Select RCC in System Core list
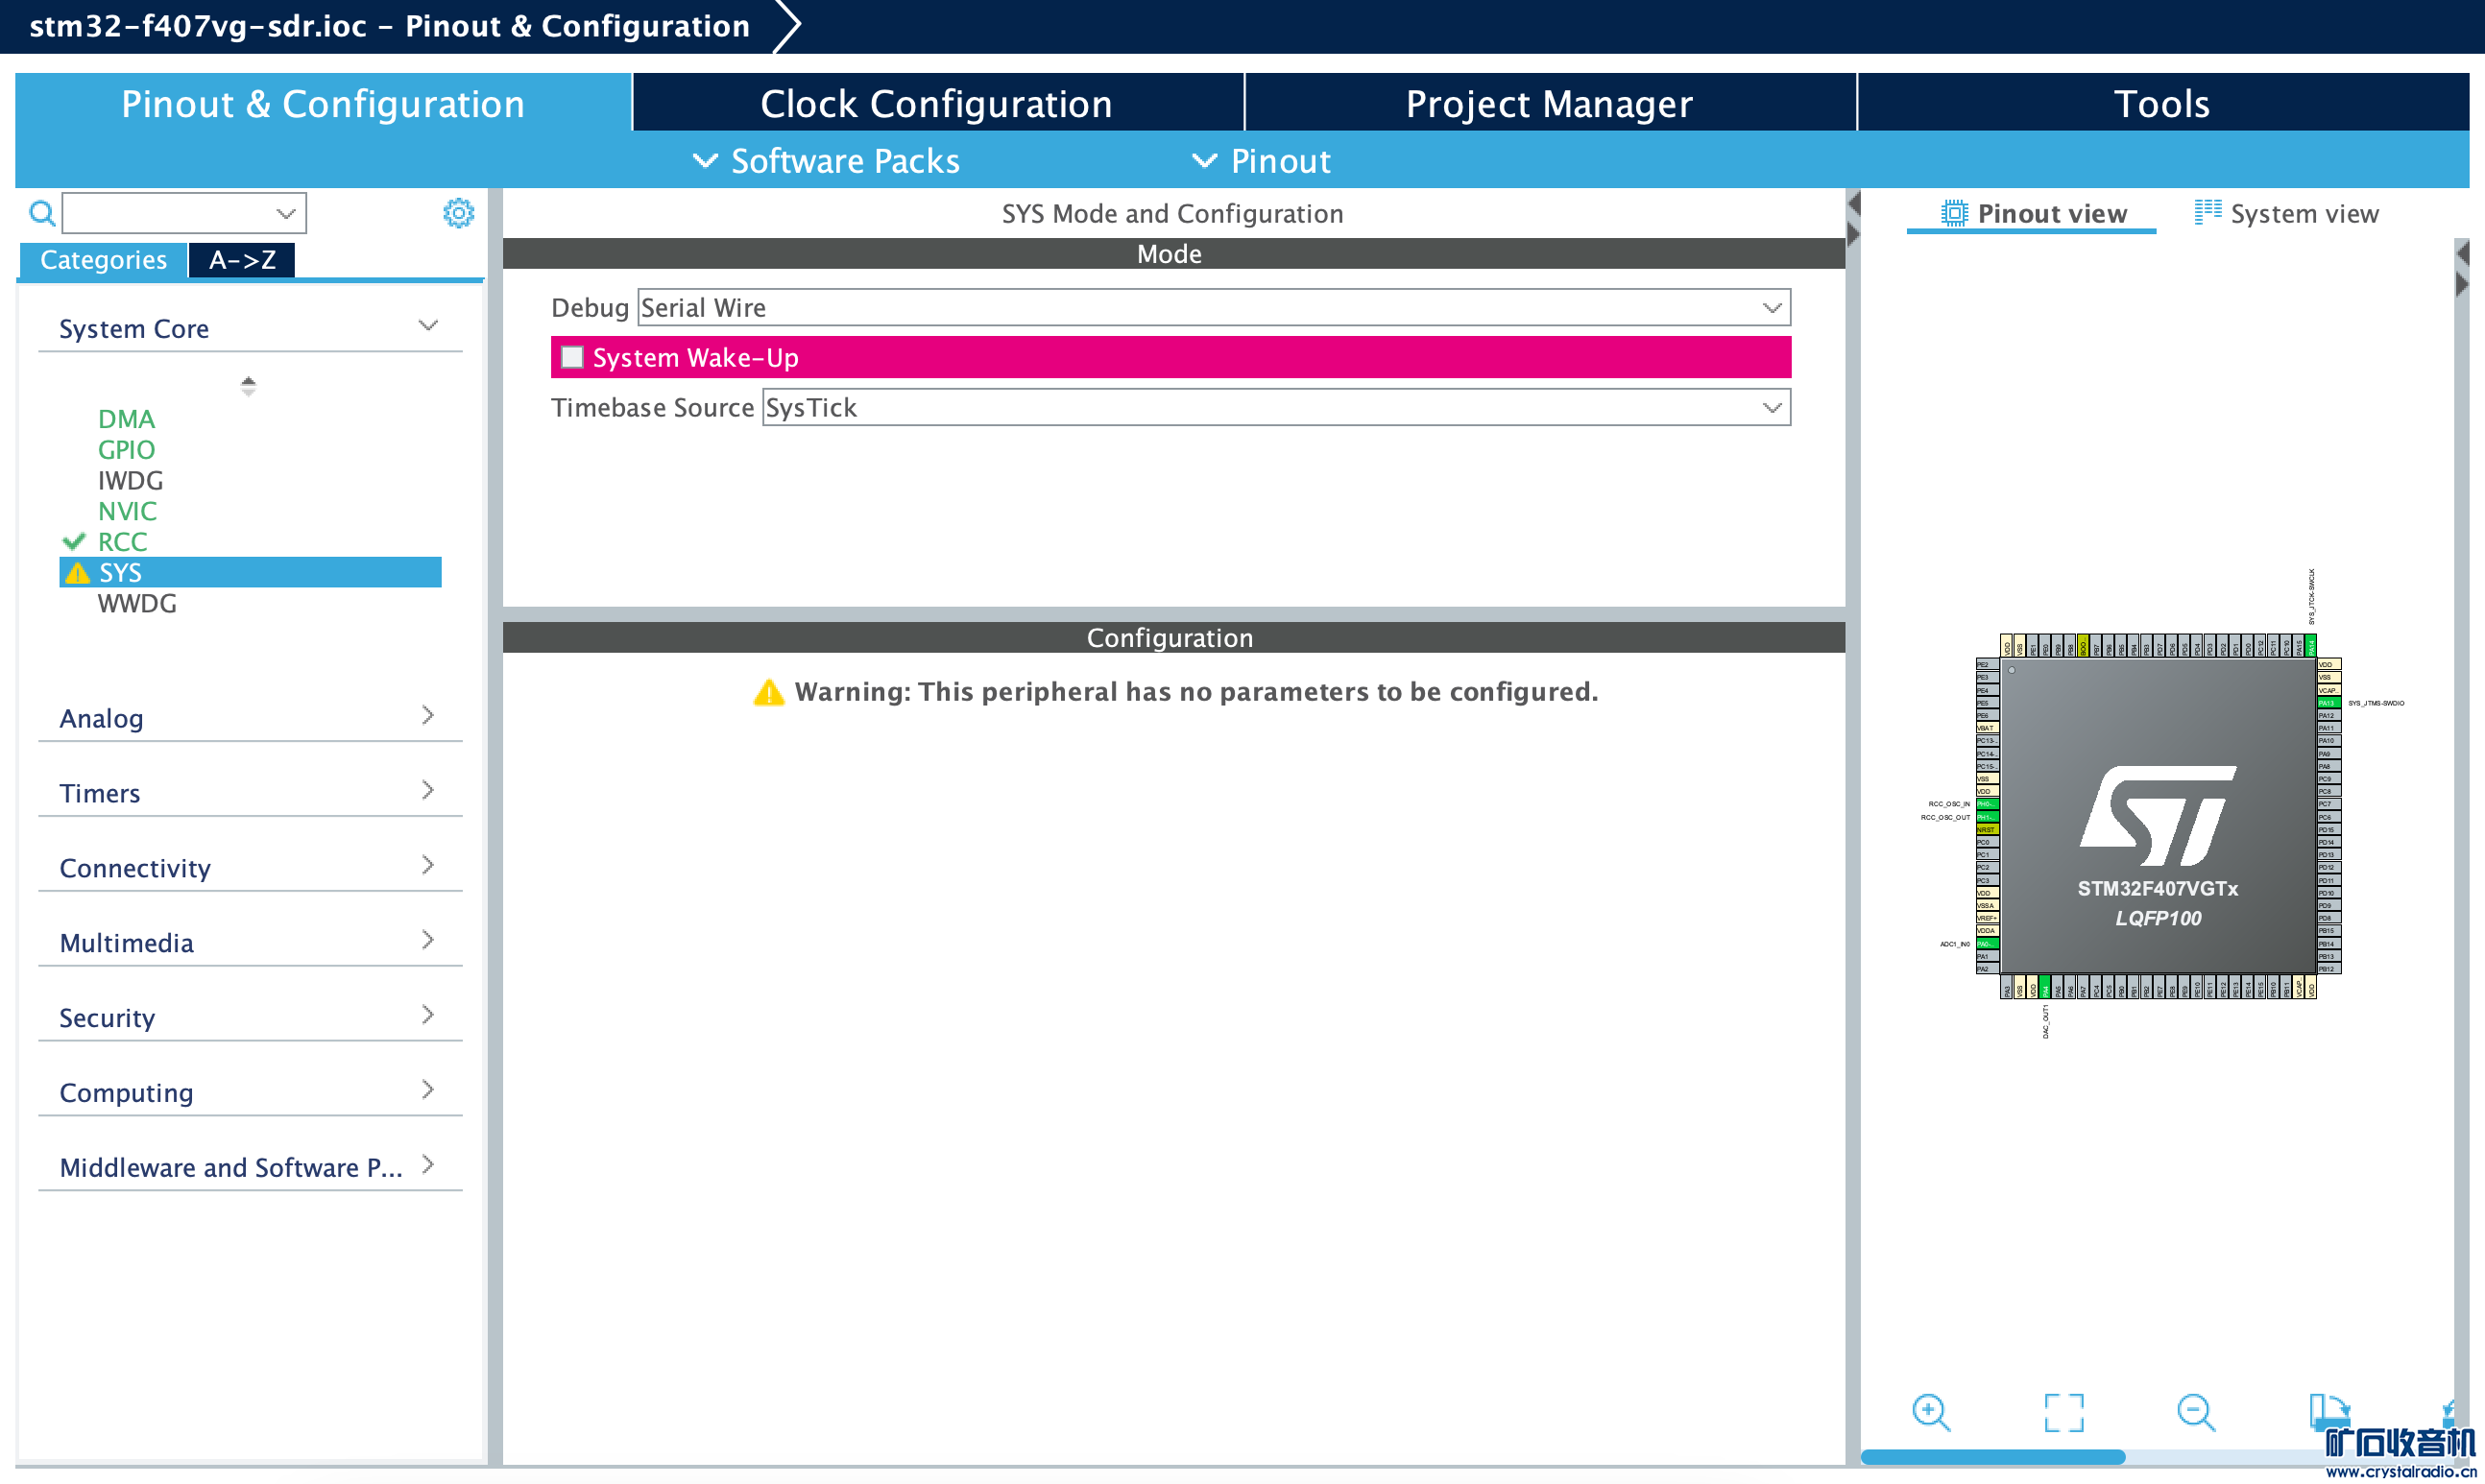The width and height of the screenshot is (2485, 1484). 122,542
